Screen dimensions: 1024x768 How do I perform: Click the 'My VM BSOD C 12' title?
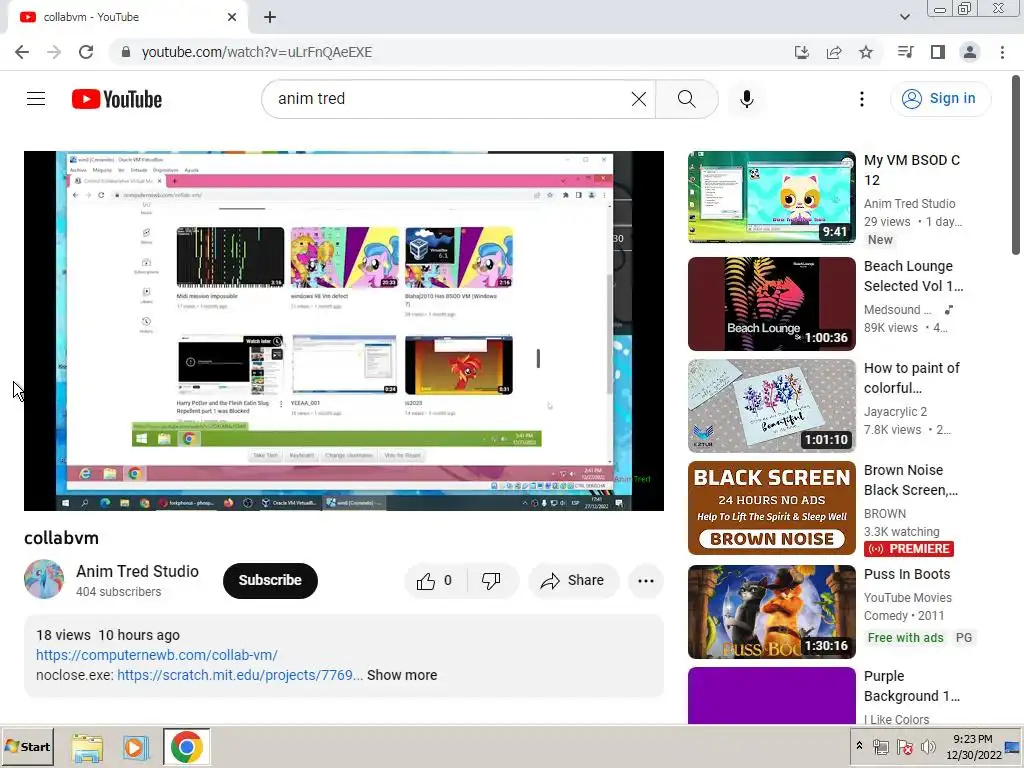(912, 170)
